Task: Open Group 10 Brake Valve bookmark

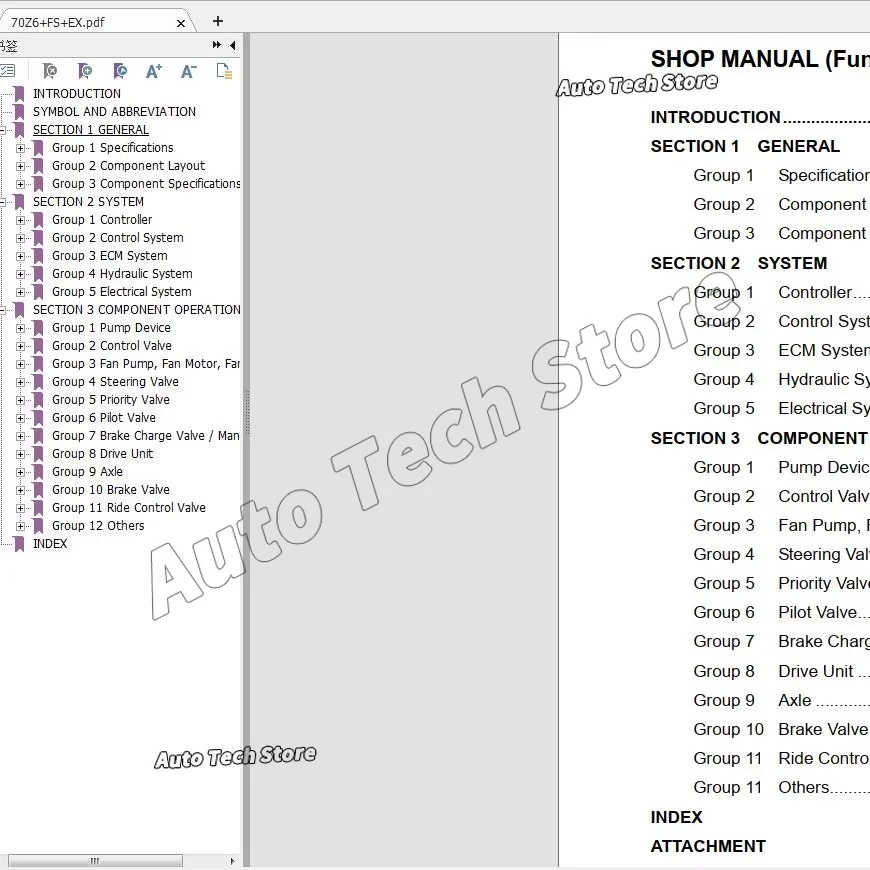Action: [111, 490]
